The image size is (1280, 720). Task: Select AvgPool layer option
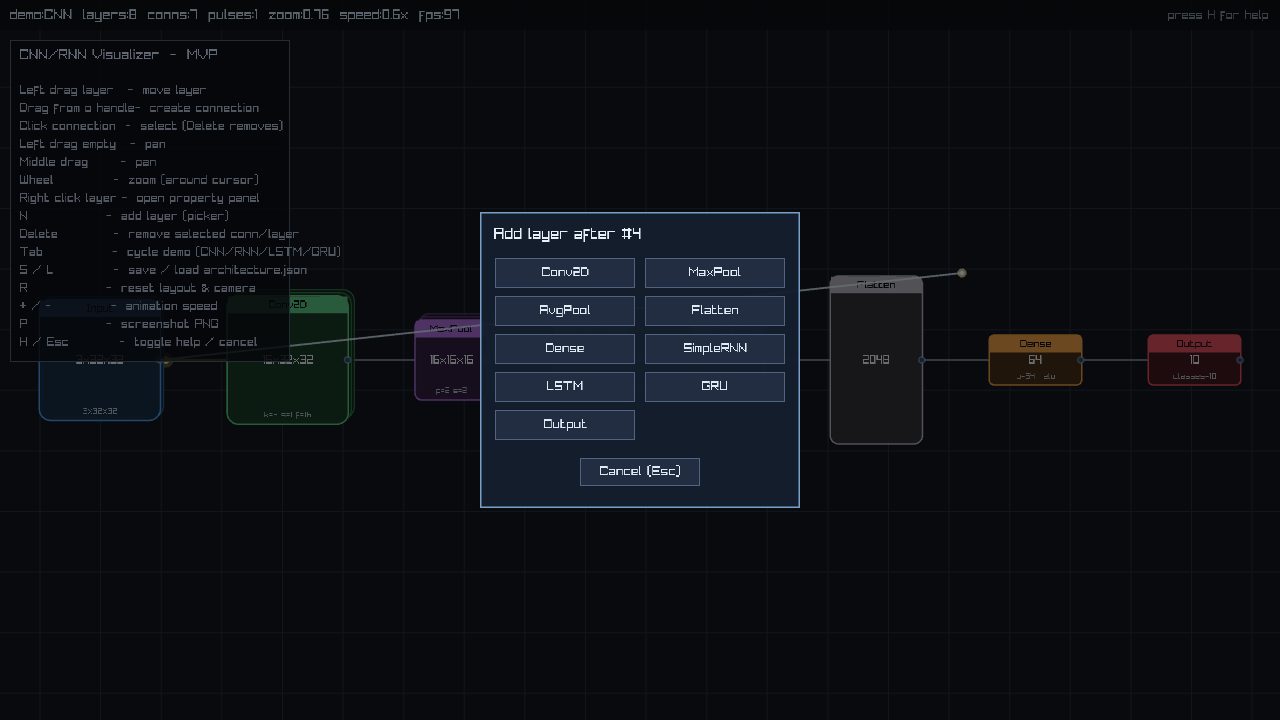(x=565, y=311)
